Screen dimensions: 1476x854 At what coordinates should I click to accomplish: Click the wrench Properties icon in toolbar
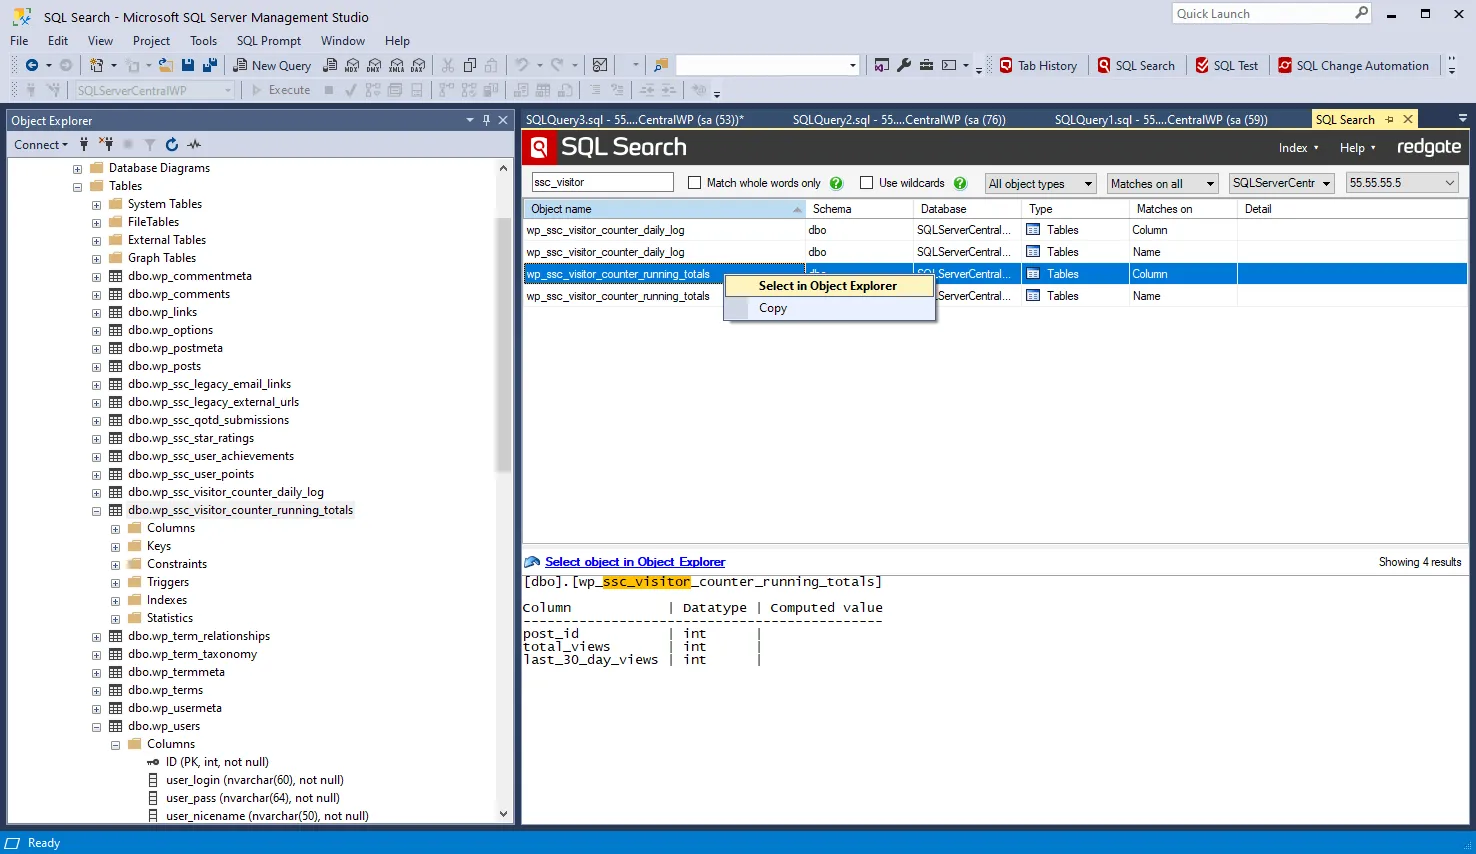click(x=904, y=66)
